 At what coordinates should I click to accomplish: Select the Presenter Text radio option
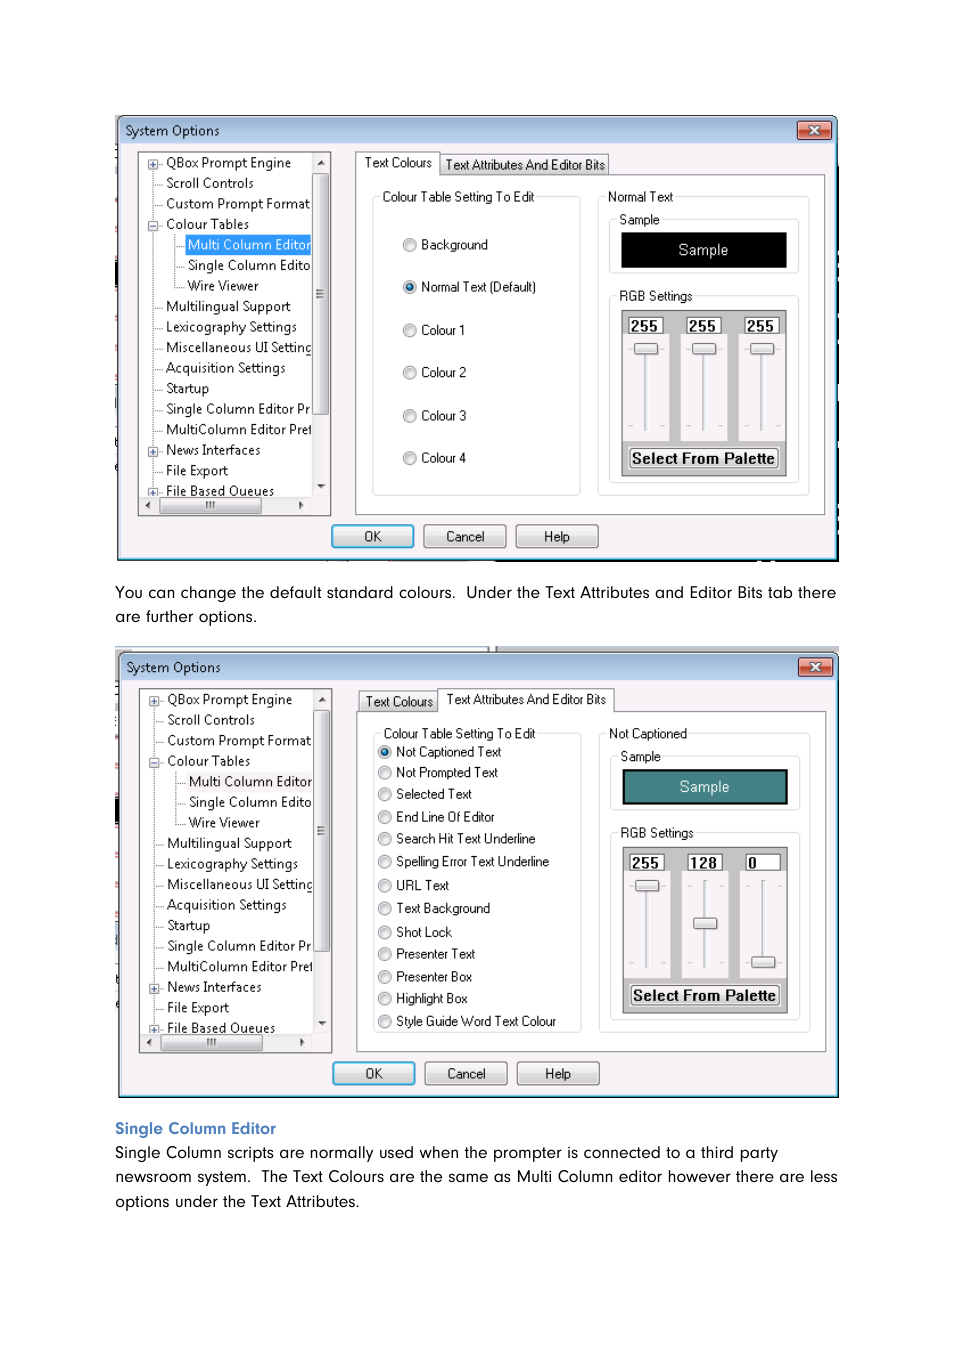[x=384, y=954]
